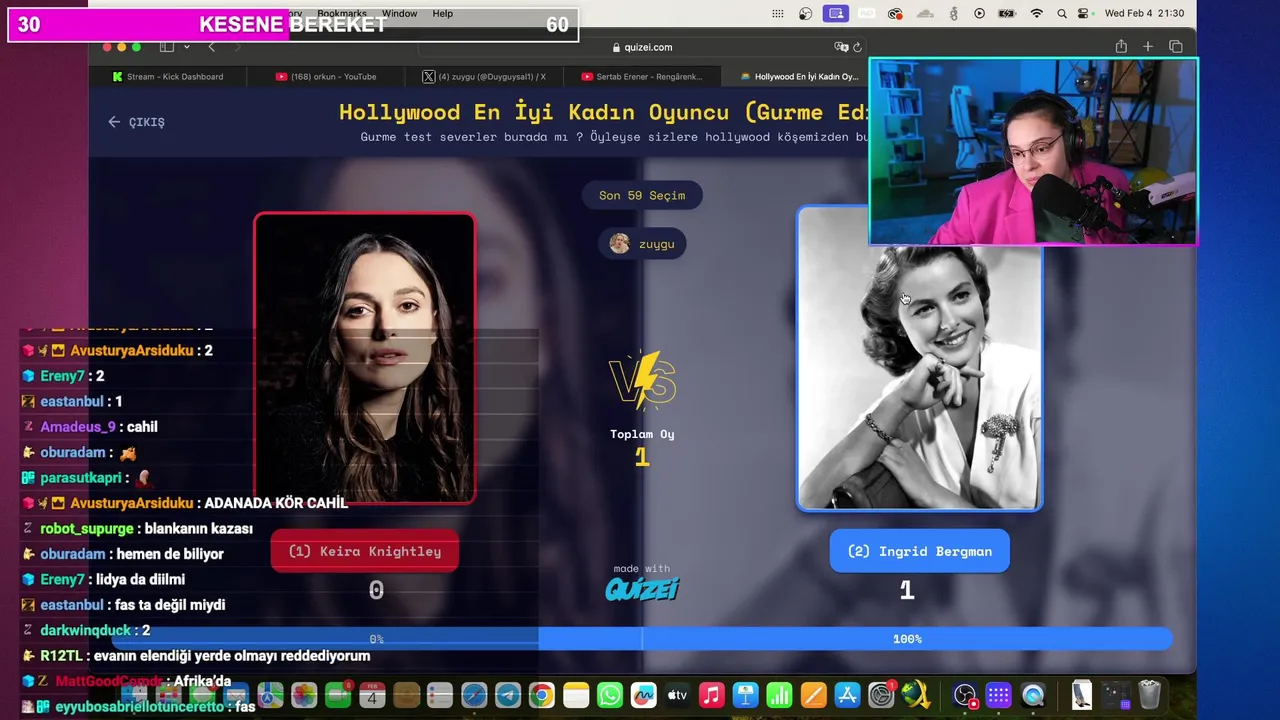This screenshot has width=1280, height=720.
Task: Open Calendar from the Dock
Action: pos(372,695)
